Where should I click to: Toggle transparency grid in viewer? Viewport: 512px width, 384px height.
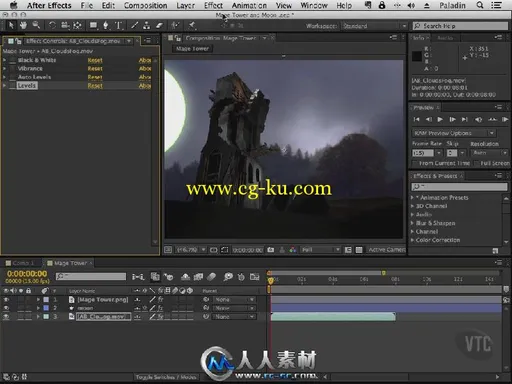coord(359,250)
